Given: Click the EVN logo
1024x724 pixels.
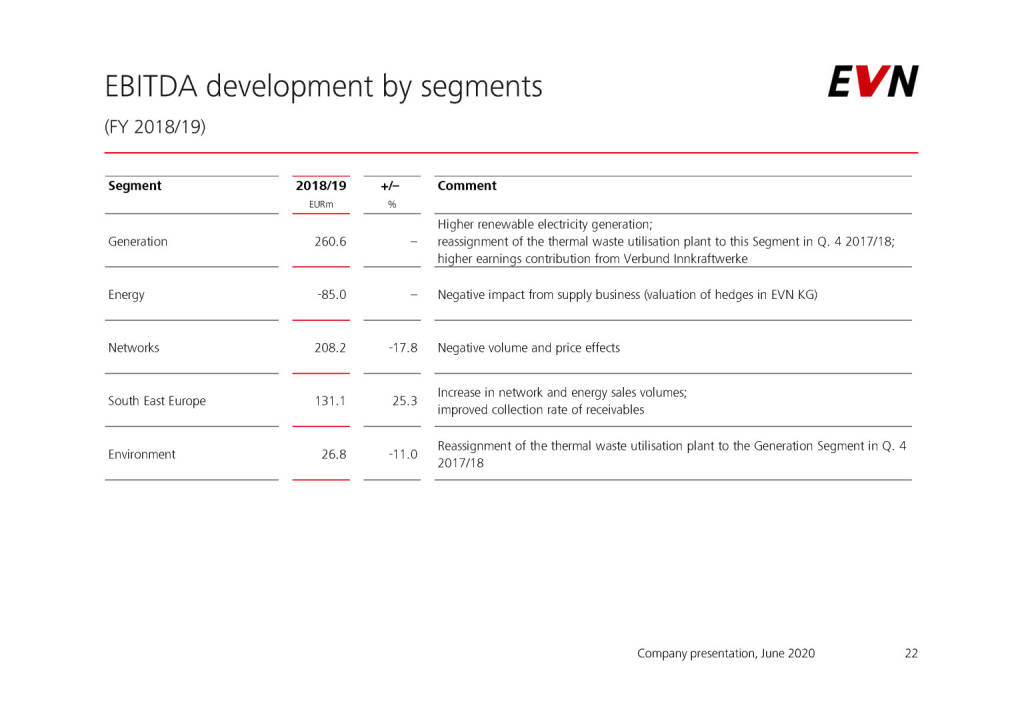Looking at the screenshot, I should [x=872, y=82].
